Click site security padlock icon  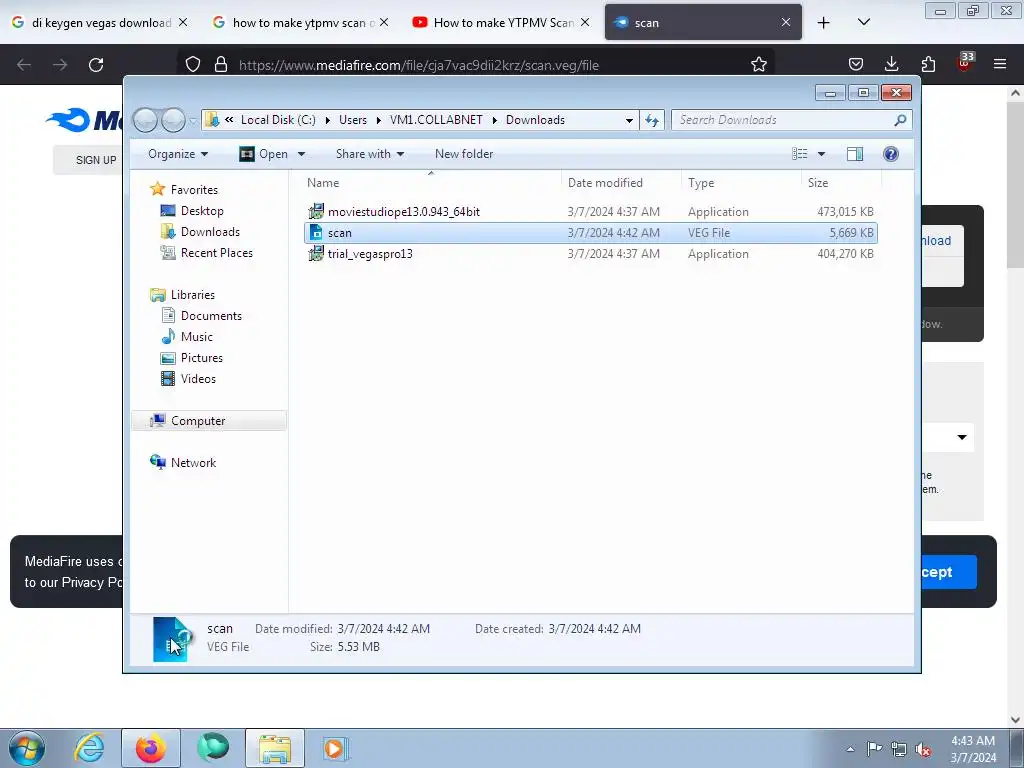(221, 65)
